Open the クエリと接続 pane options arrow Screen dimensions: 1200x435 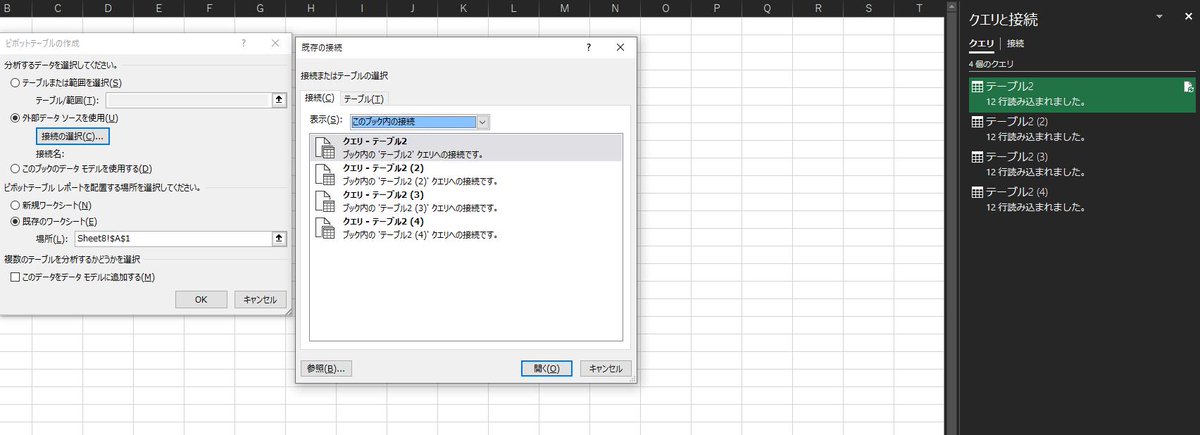[x=1159, y=18]
